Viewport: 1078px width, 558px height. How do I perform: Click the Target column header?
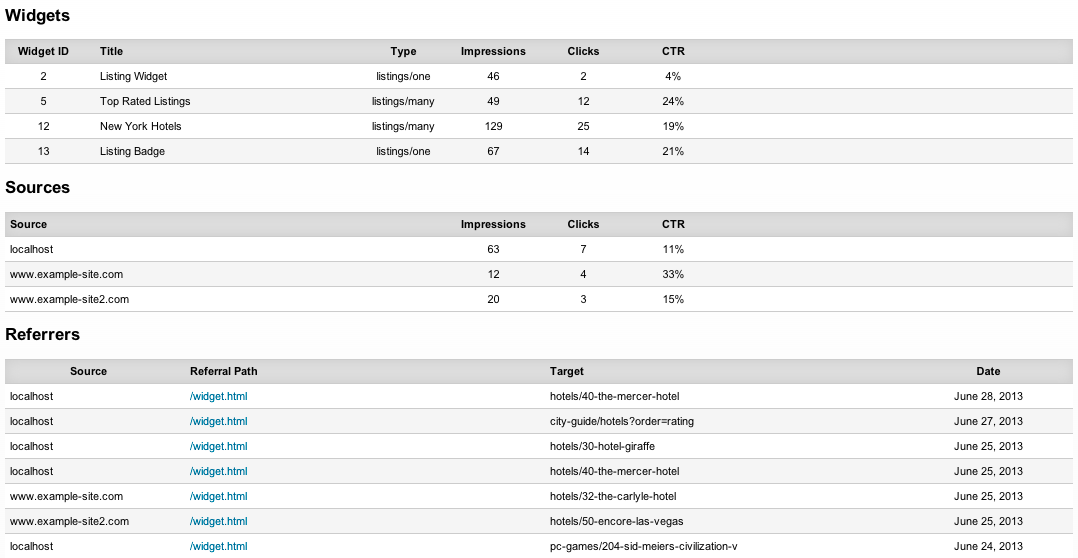[567, 371]
